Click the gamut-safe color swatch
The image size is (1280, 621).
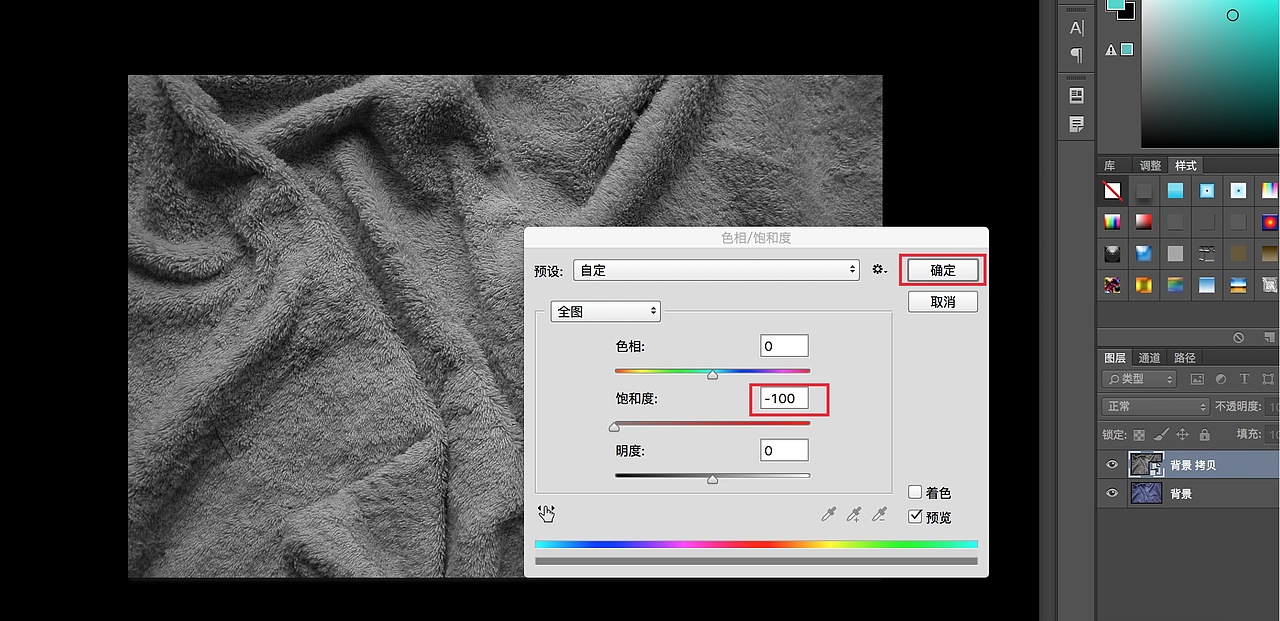click(x=1127, y=50)
